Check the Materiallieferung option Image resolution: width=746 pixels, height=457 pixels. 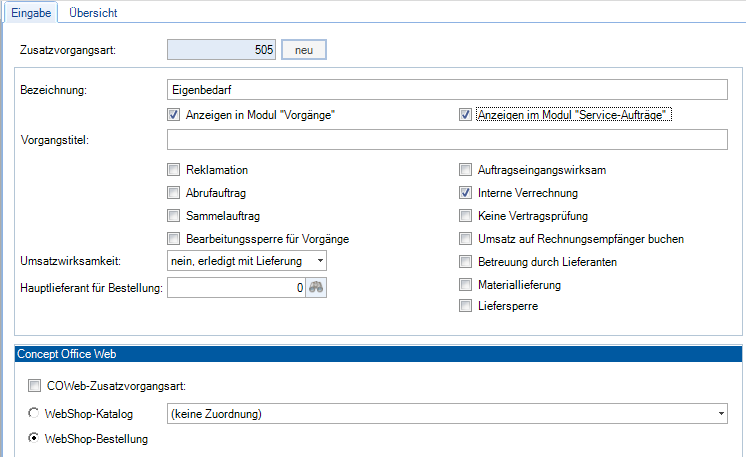click(465, 285)
